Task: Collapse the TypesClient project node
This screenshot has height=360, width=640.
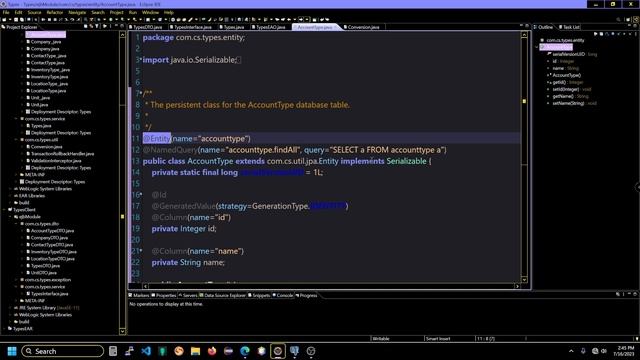Action: [x=4, y=210]
